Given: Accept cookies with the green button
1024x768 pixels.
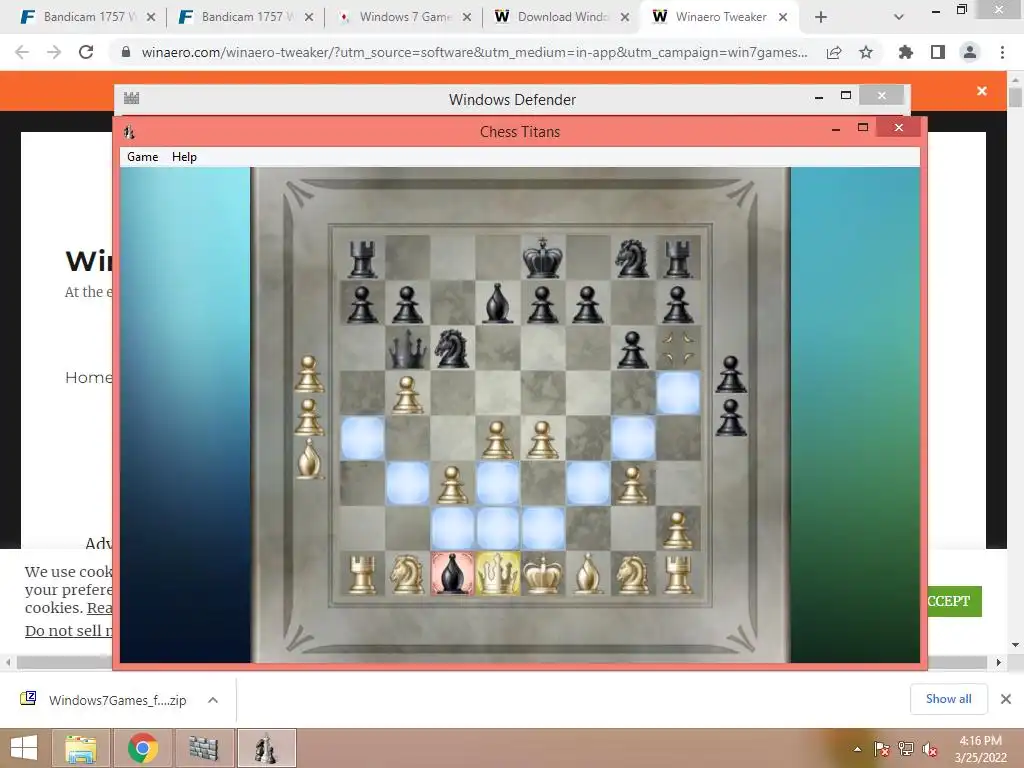Looking at the screenshot, I should point(954,601).
